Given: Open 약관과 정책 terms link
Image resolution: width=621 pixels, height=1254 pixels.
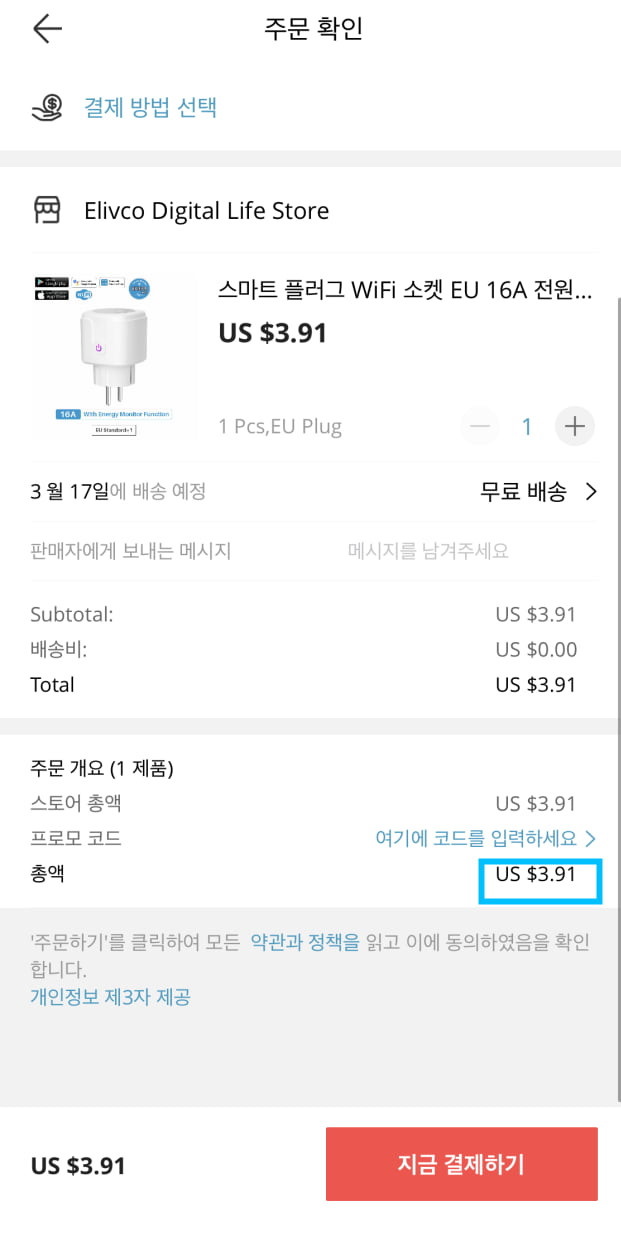Looking at the screenshot, I should (x=304, y=942).
